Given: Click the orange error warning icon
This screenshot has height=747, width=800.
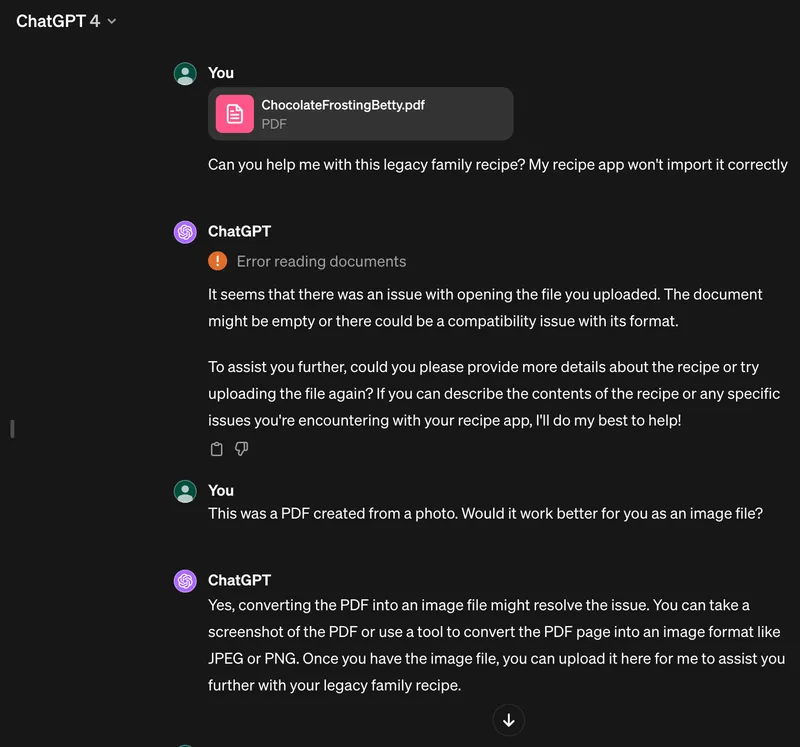Looking at the screenshot, I should pos(217,261).
